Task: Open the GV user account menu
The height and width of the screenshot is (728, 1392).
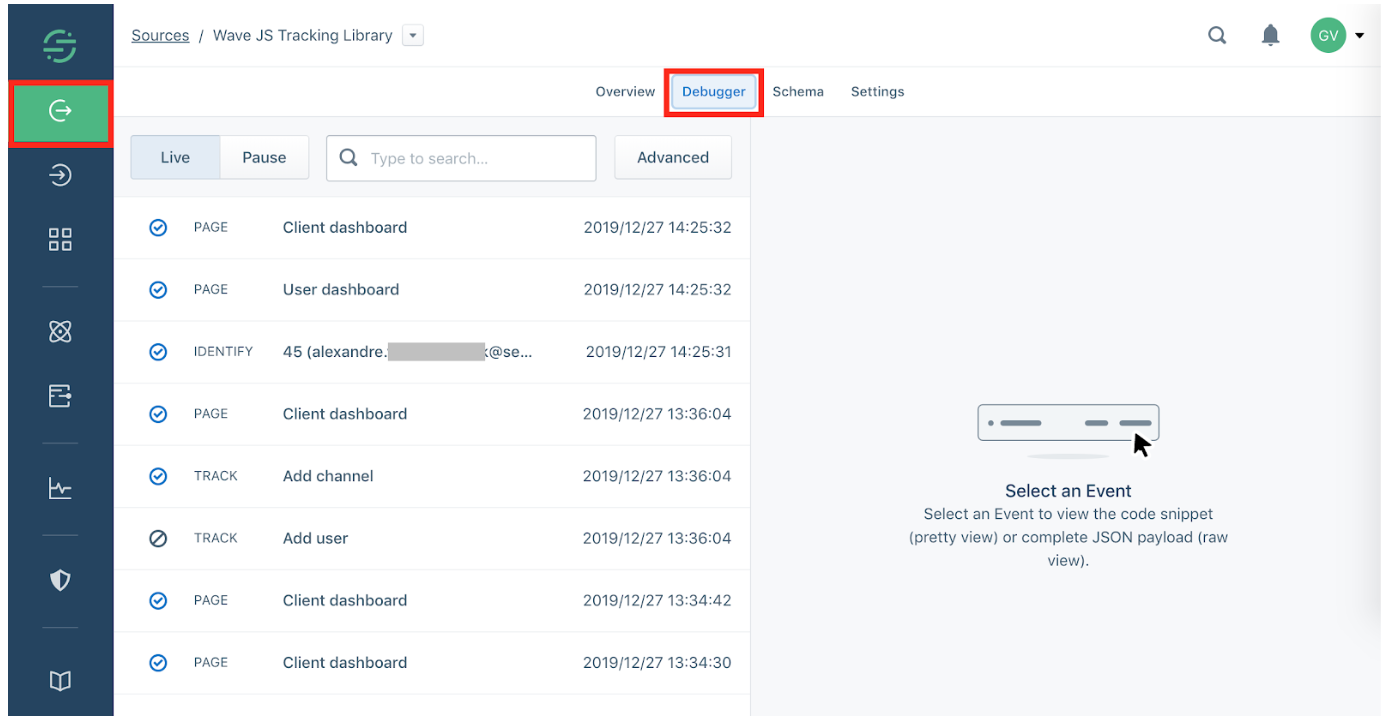Action: (1337, 36)
